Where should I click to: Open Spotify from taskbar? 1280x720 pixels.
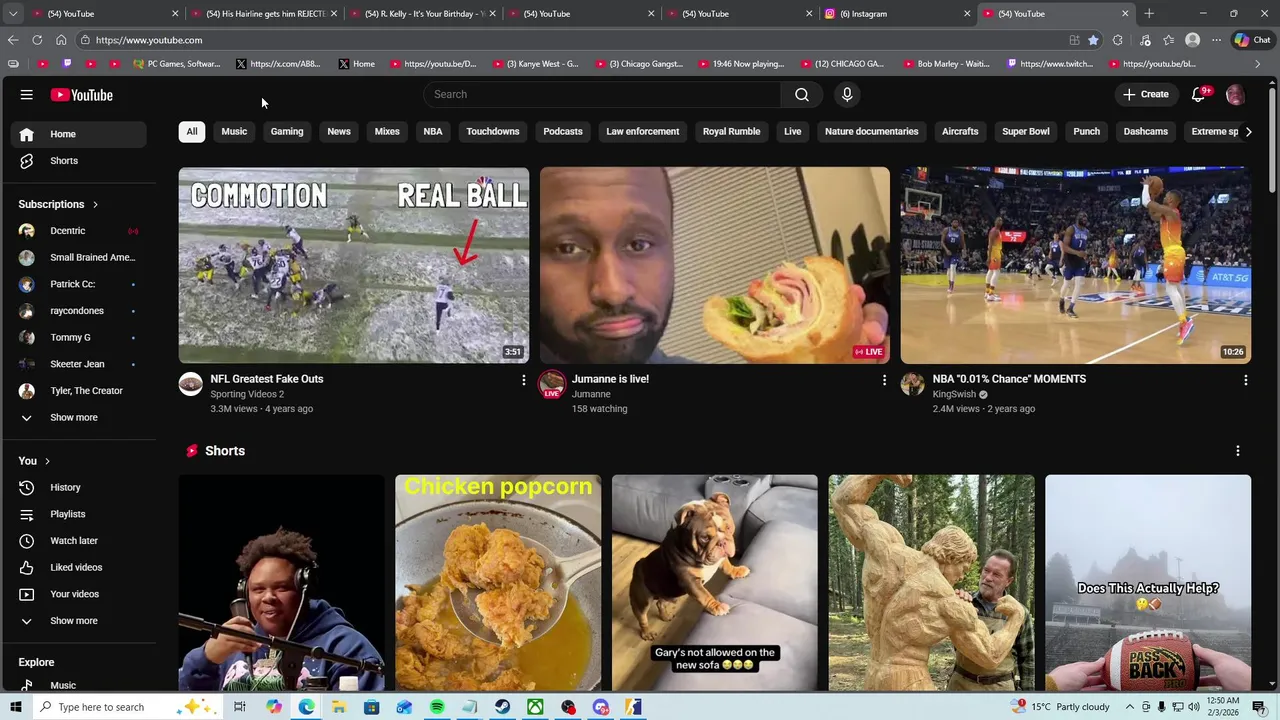pos(437,707)
